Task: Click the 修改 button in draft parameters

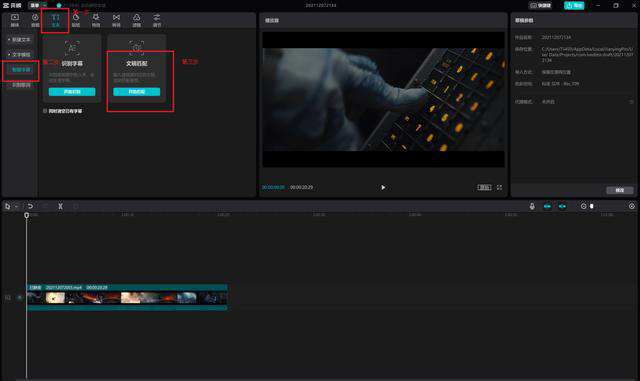Action: 620,190
